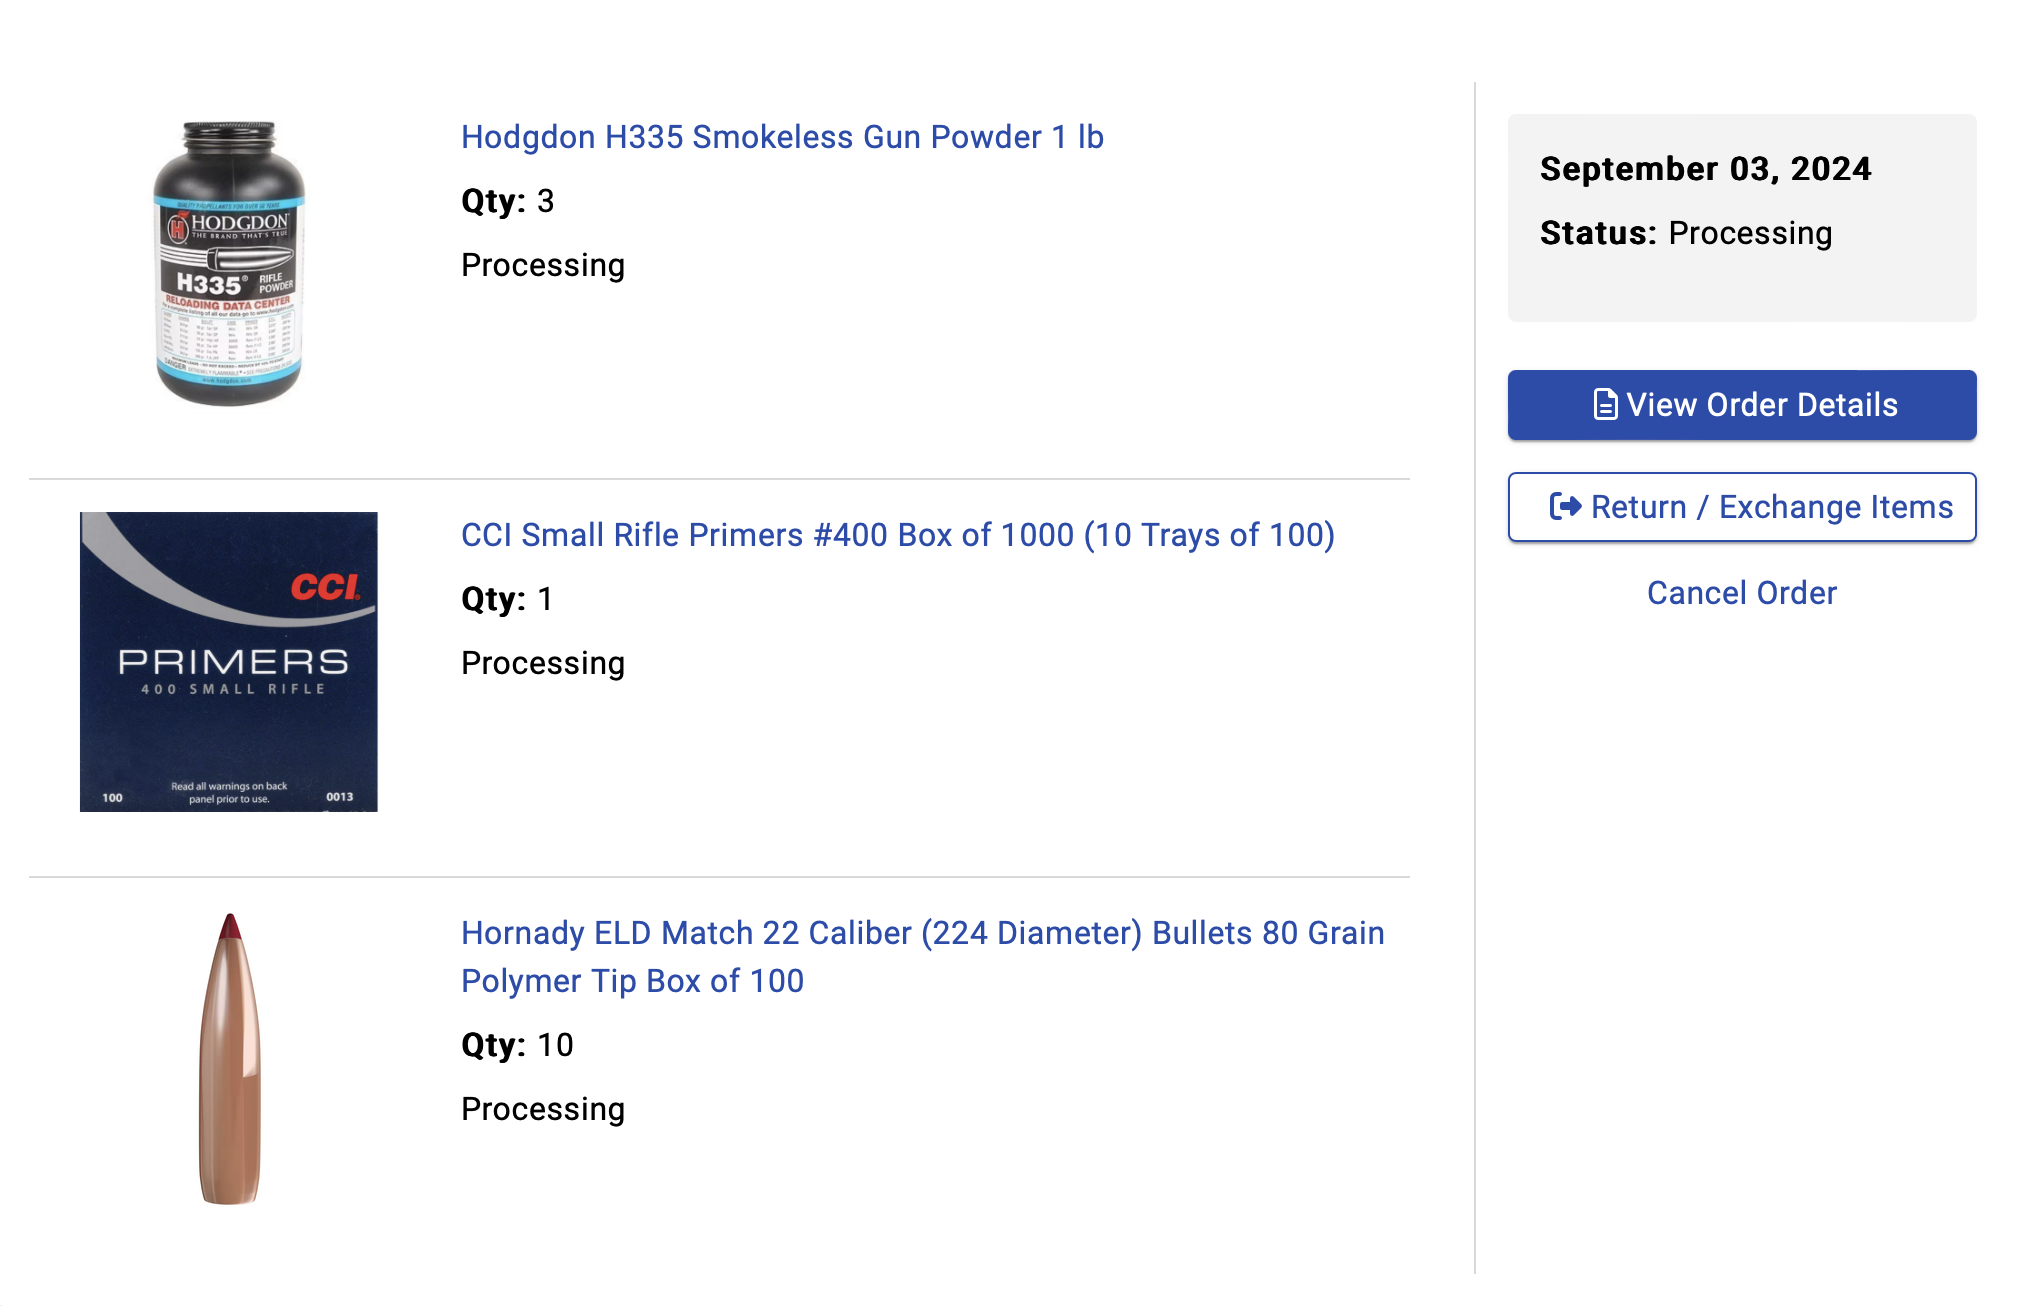Screen dimensions: 2034x1306
Task: Click the September 03, 2024 order date
Action: 1705,169
